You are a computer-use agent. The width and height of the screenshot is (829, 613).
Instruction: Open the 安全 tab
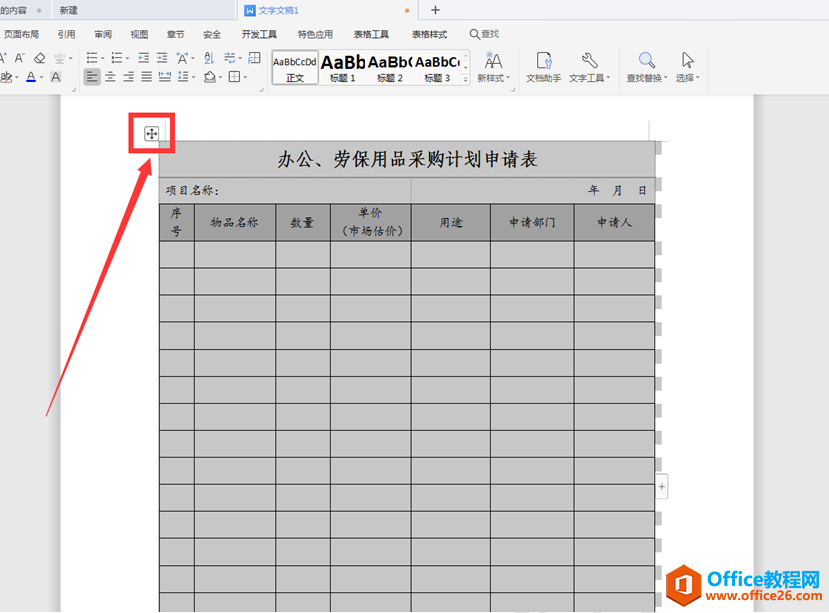click(x=212, y=34)
